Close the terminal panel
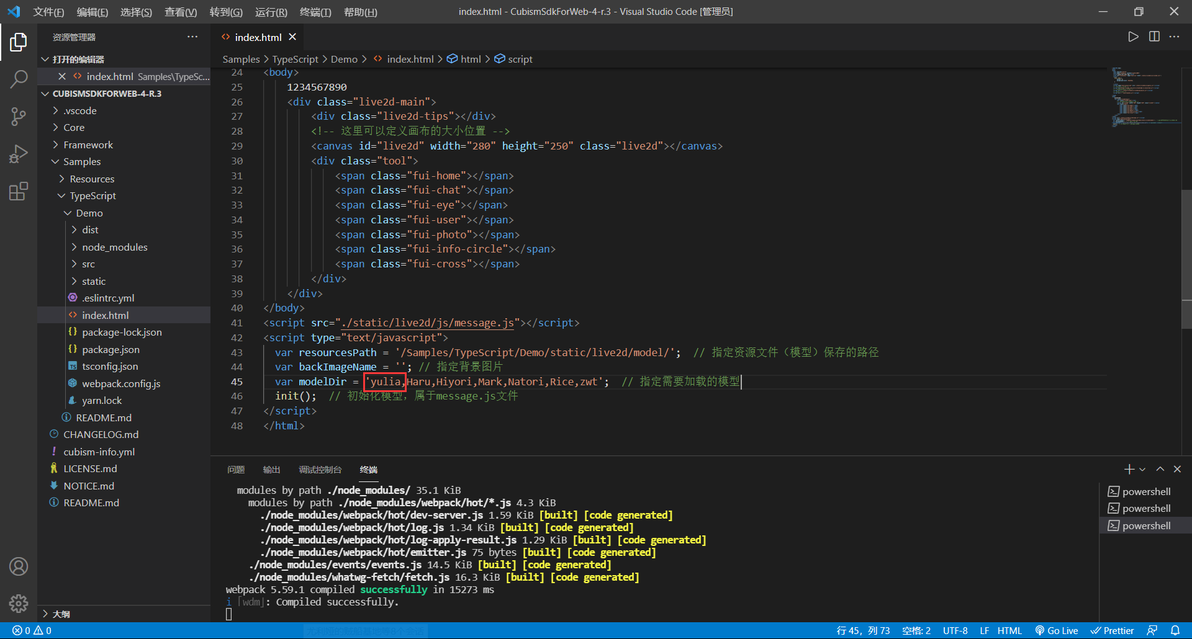 point(1177,470)
